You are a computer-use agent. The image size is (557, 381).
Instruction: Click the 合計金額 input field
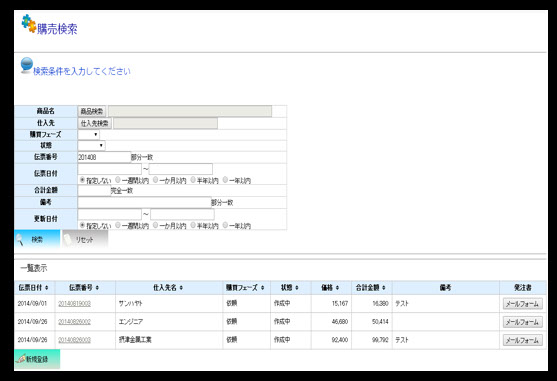94,191
